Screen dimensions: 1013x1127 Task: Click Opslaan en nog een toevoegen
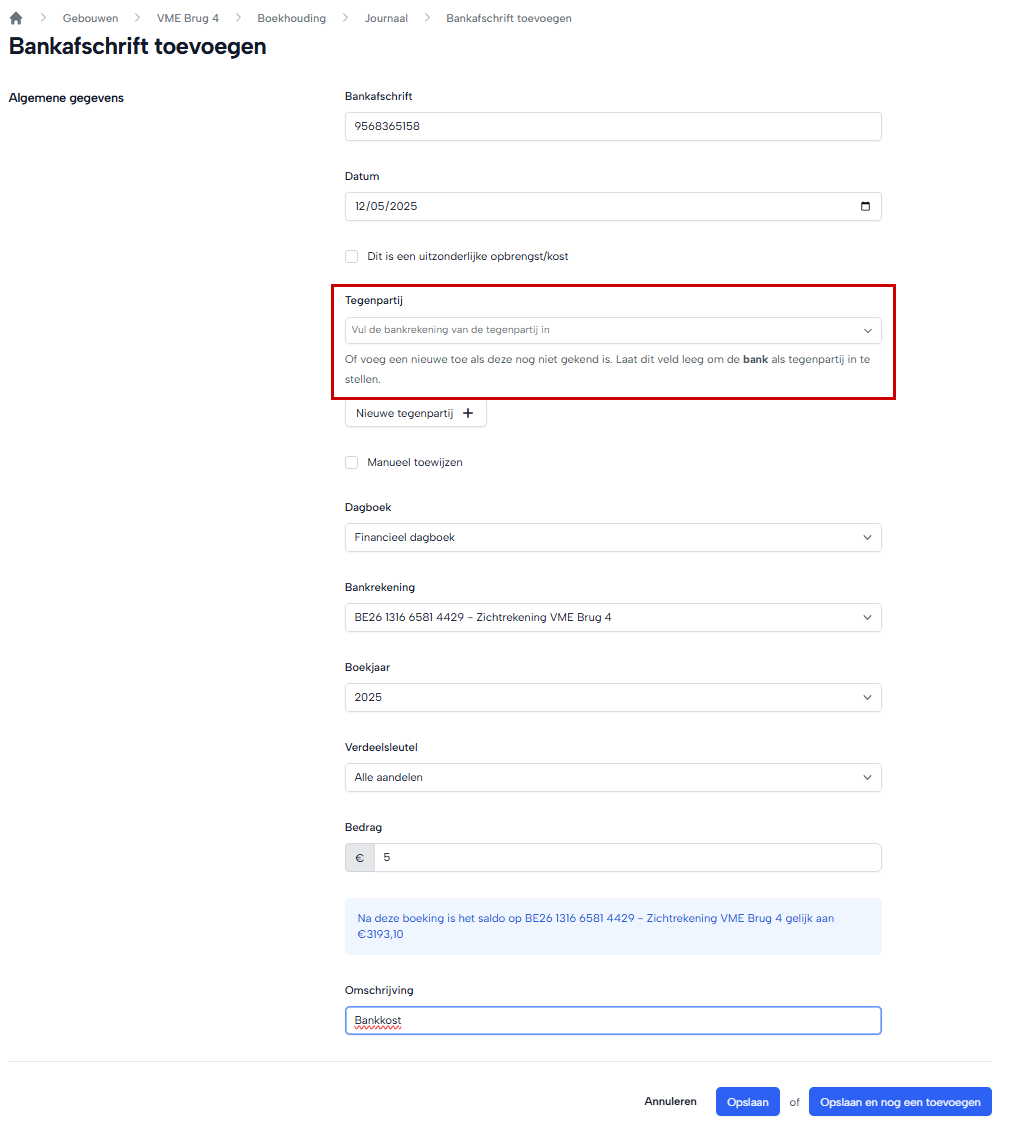900,1102
